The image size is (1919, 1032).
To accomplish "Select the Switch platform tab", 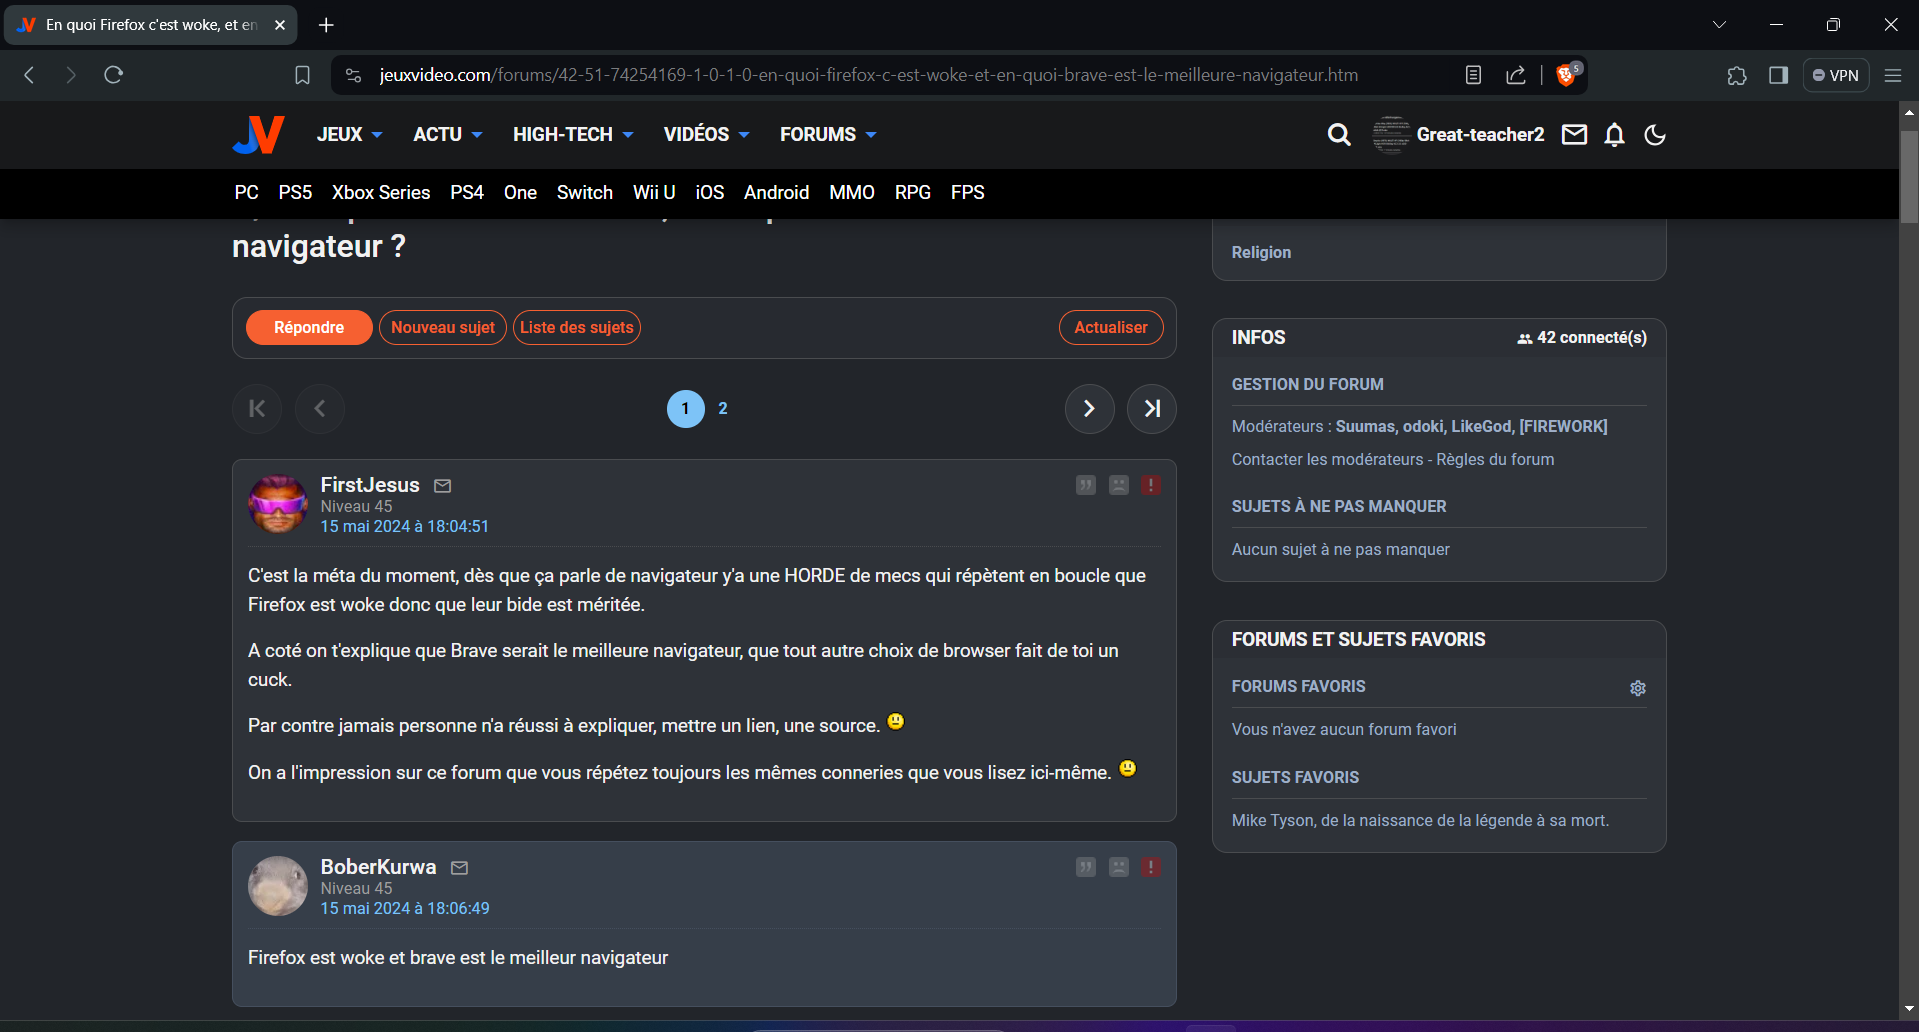I will pyautogui.click(x=585, y=192).
